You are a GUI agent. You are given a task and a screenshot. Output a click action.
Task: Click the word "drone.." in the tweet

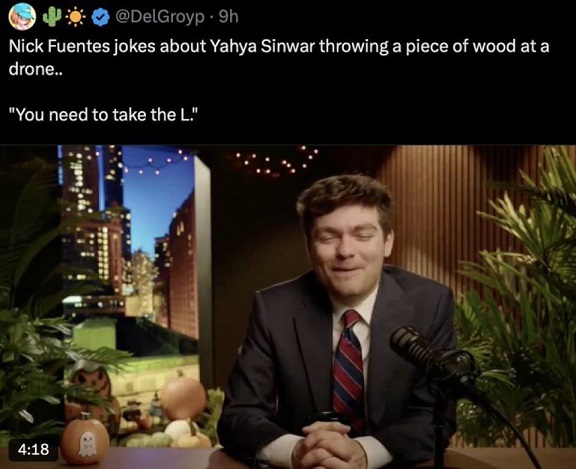[36, 69]
